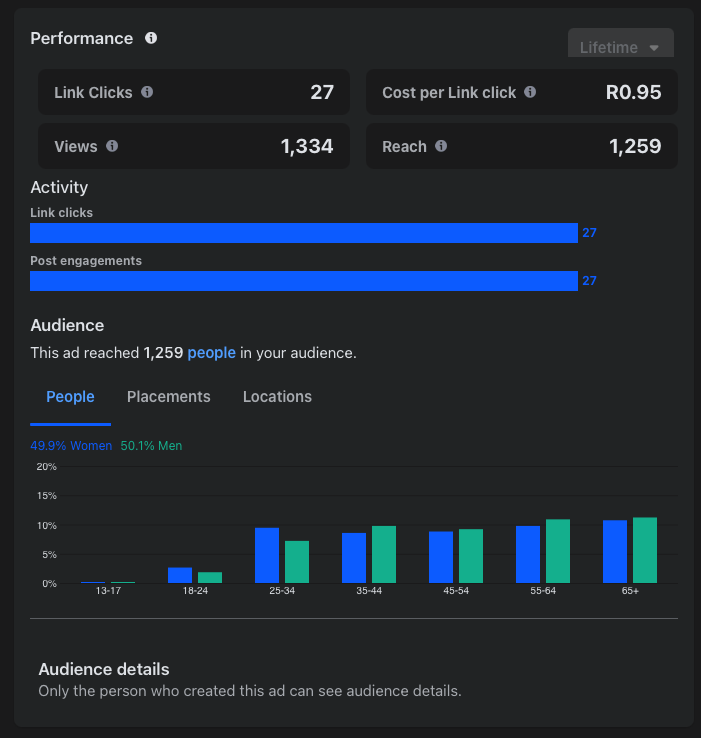Click the Link clicks activity bar

[x=304, y=233]
